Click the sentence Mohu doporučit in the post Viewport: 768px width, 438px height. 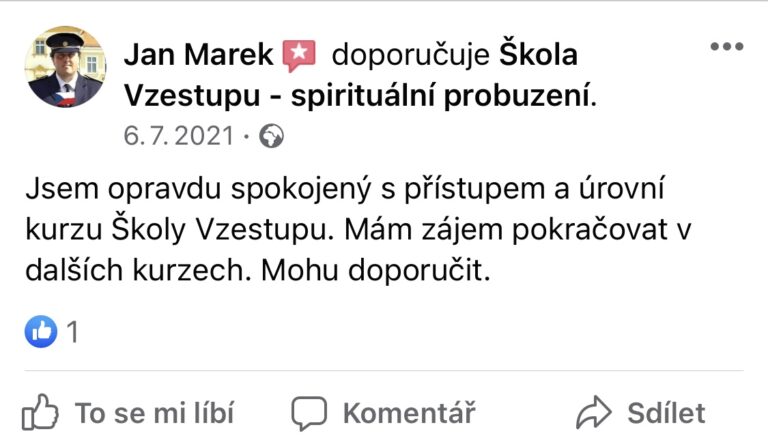point(376,270)
